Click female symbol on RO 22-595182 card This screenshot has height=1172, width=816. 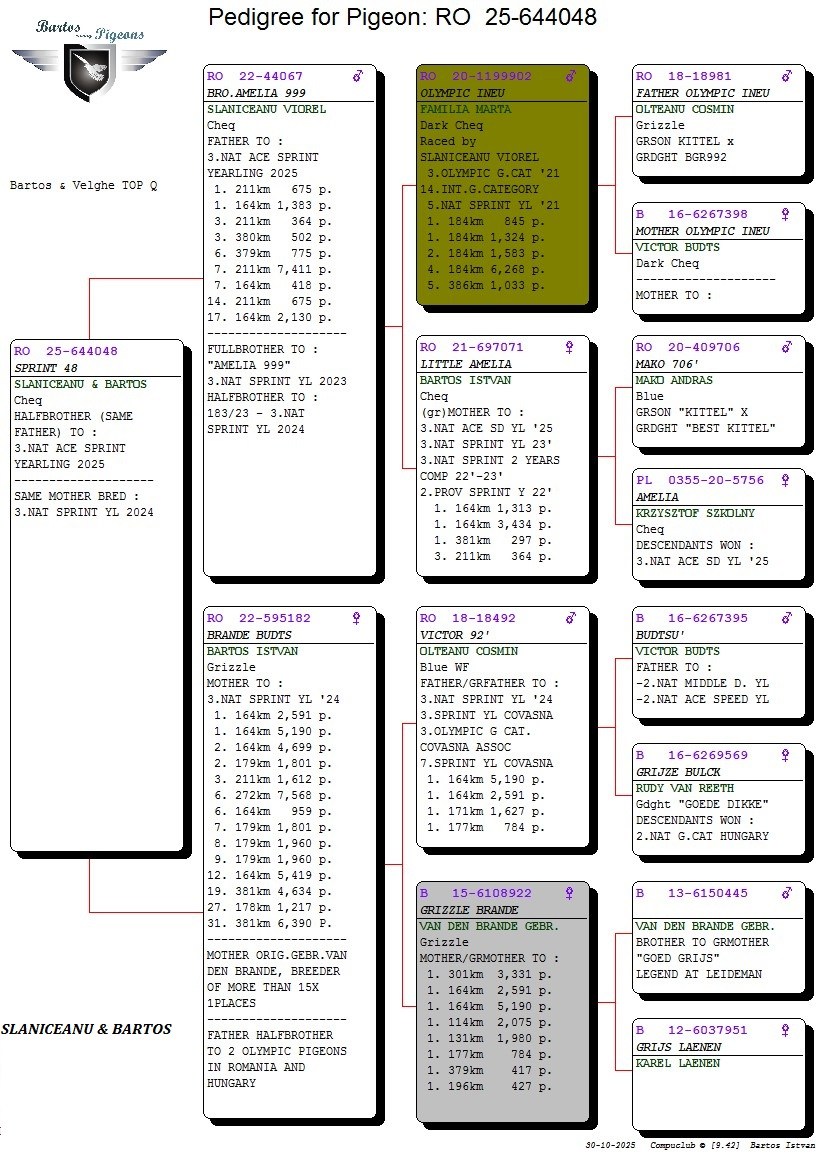click(356, 618)
